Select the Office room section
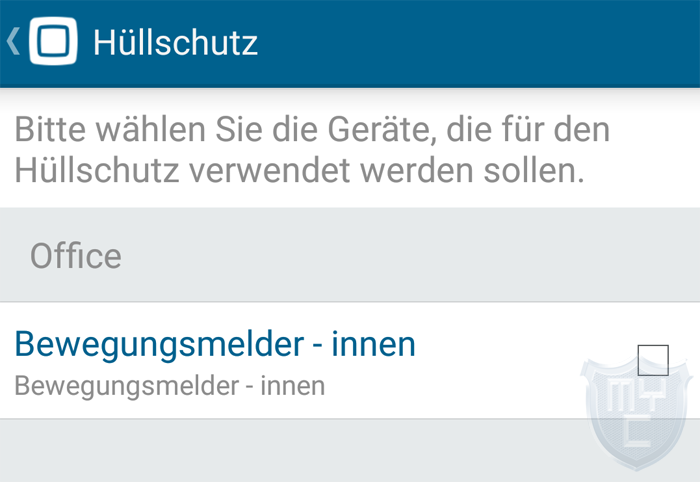This screenshot has width=700, height=482. [350, 255]
